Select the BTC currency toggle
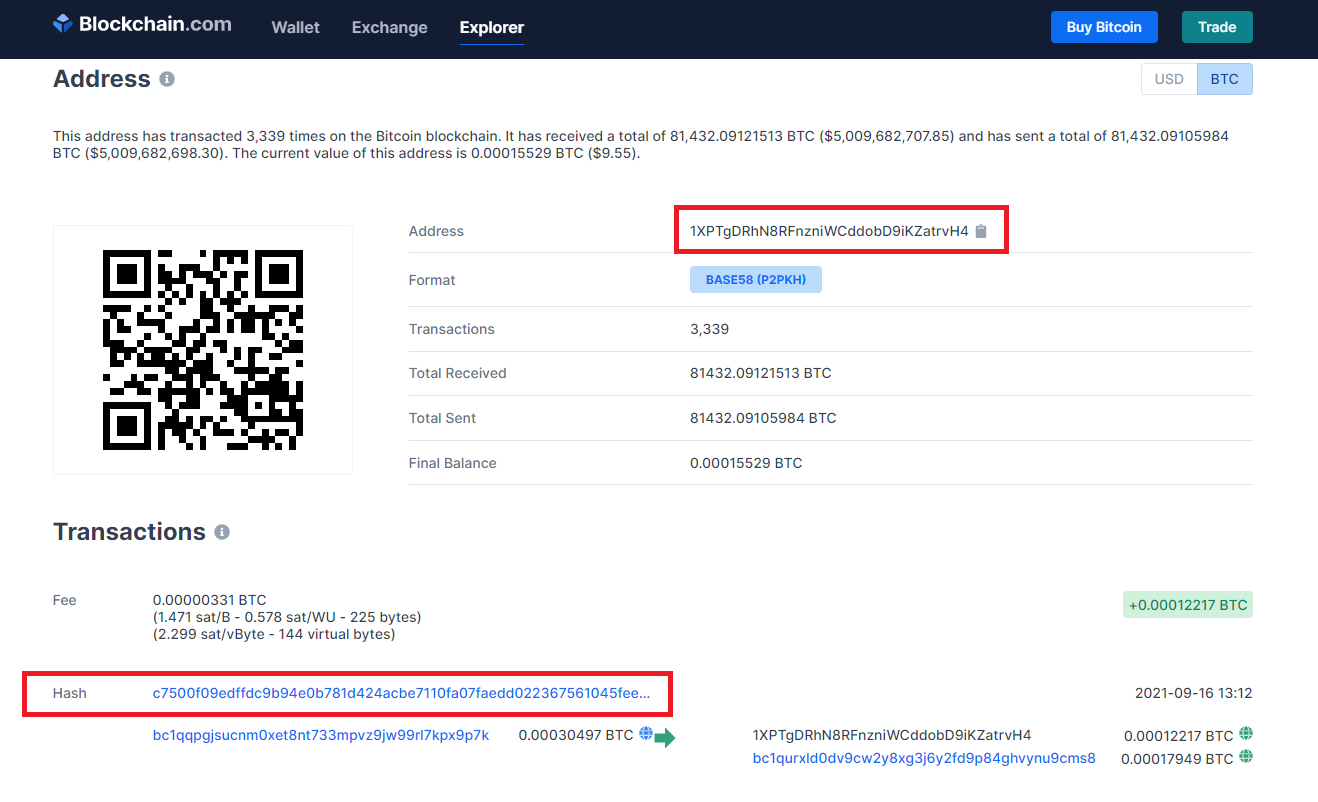The image size is (1318, 802). 1224,79
